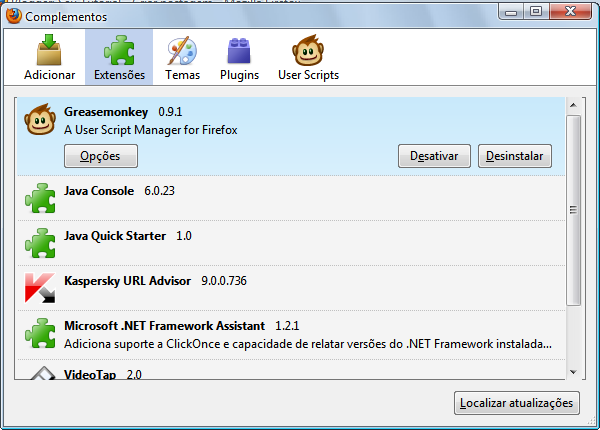Click the Greasemonkey monkey icon in list

click(40, 119)
